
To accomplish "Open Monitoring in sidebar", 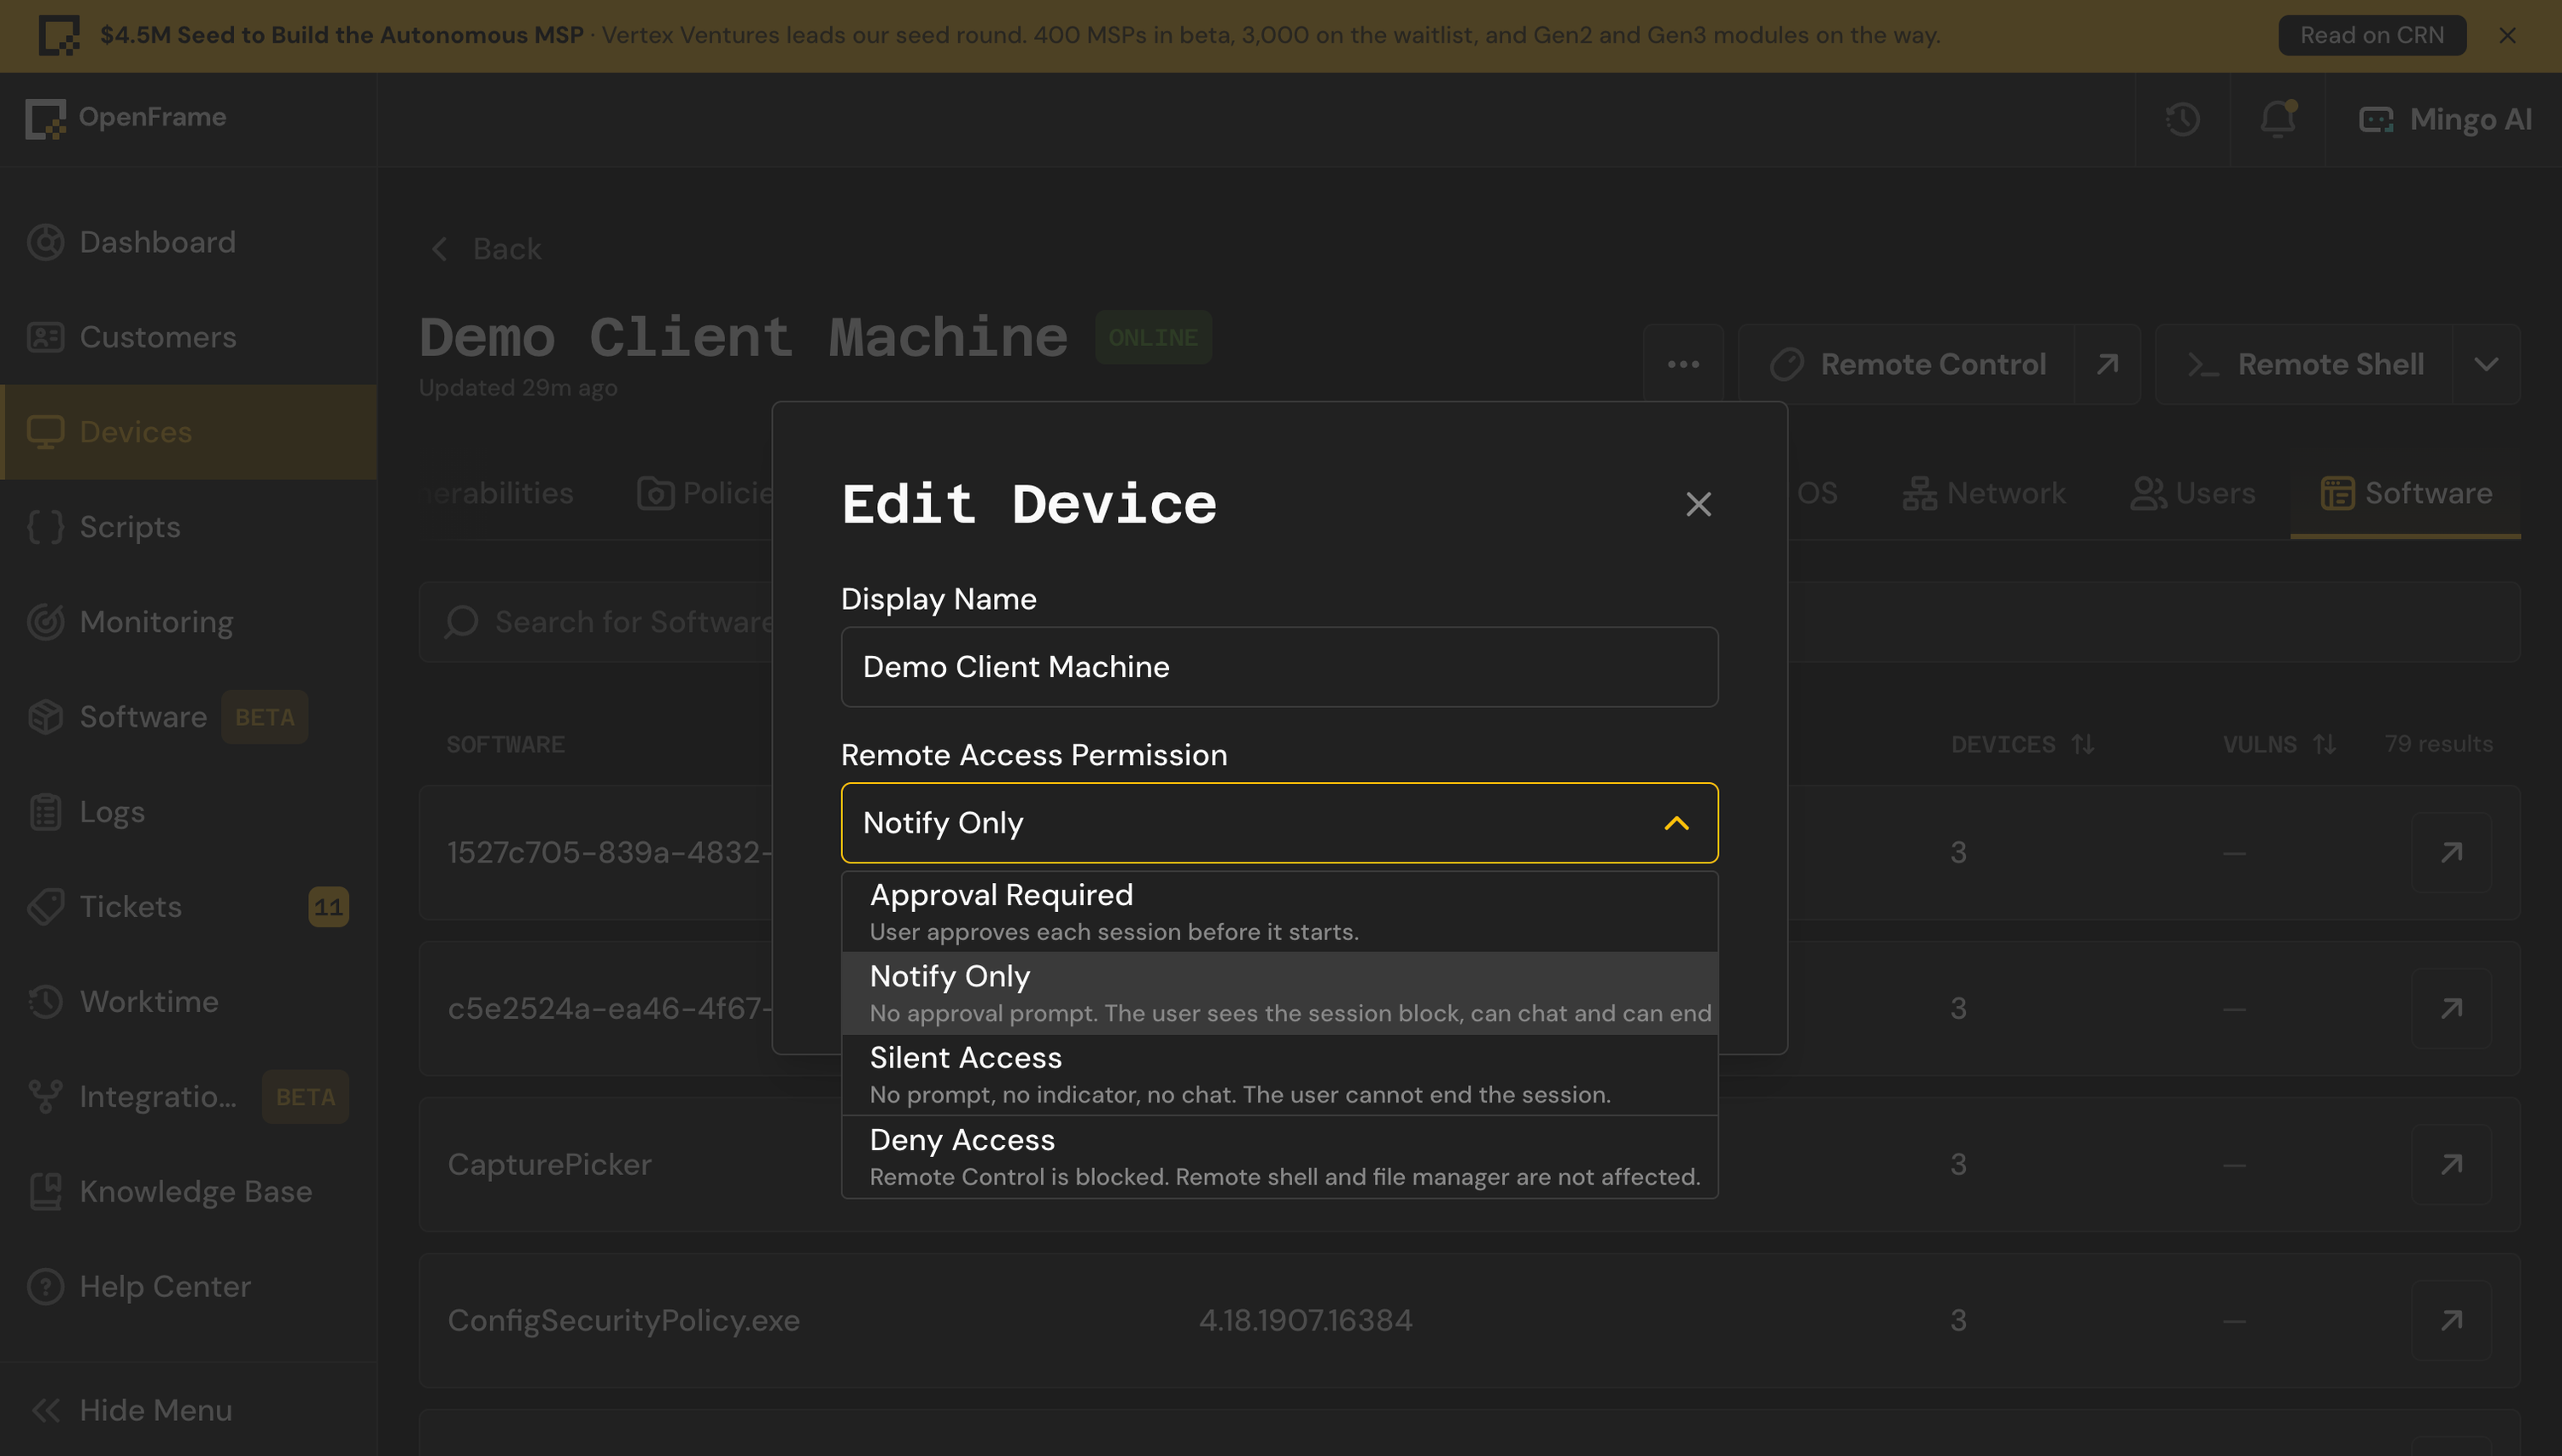I will tap(188, 622).
